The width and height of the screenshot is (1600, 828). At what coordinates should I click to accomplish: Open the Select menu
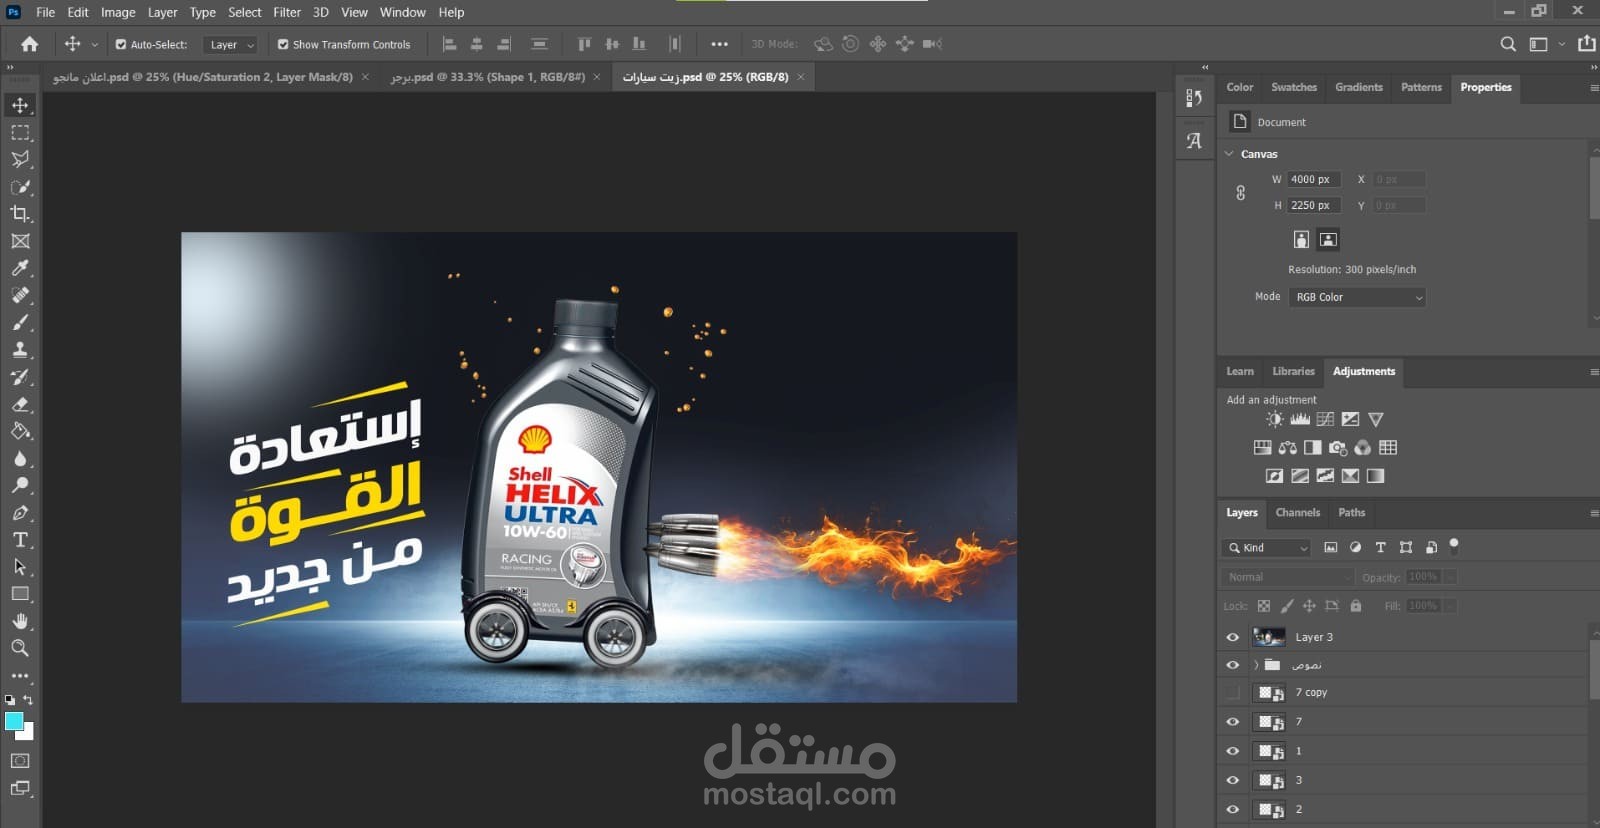click(245, 12)
